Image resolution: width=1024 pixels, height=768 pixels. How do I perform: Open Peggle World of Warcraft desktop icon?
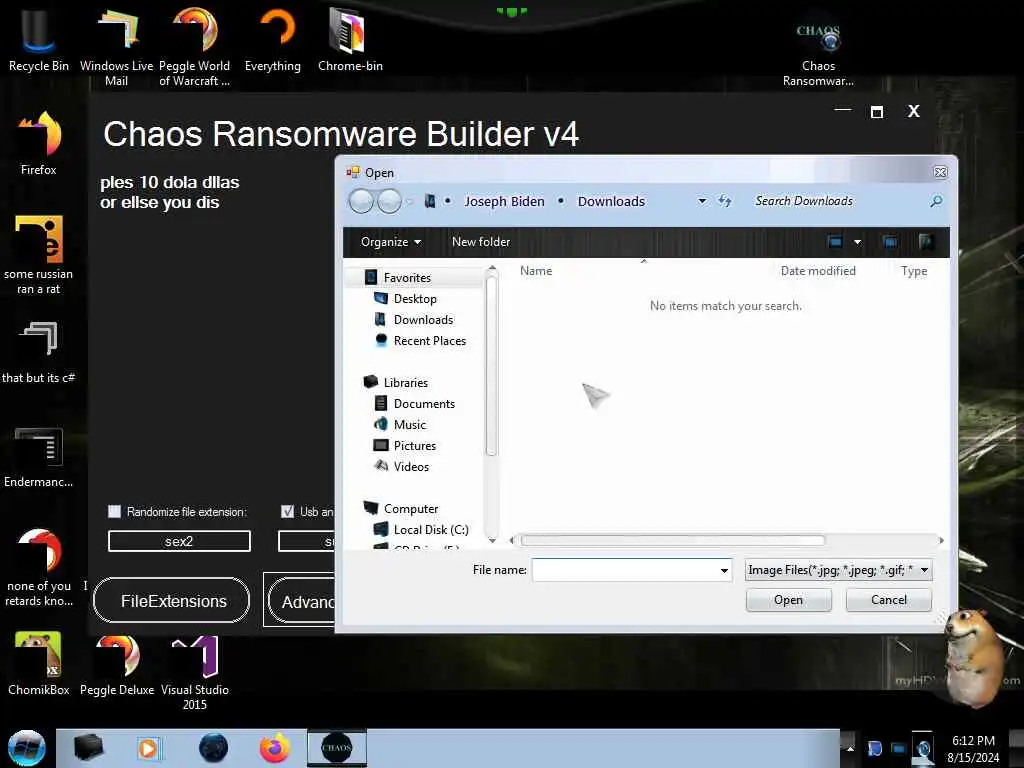click(195, 46)
